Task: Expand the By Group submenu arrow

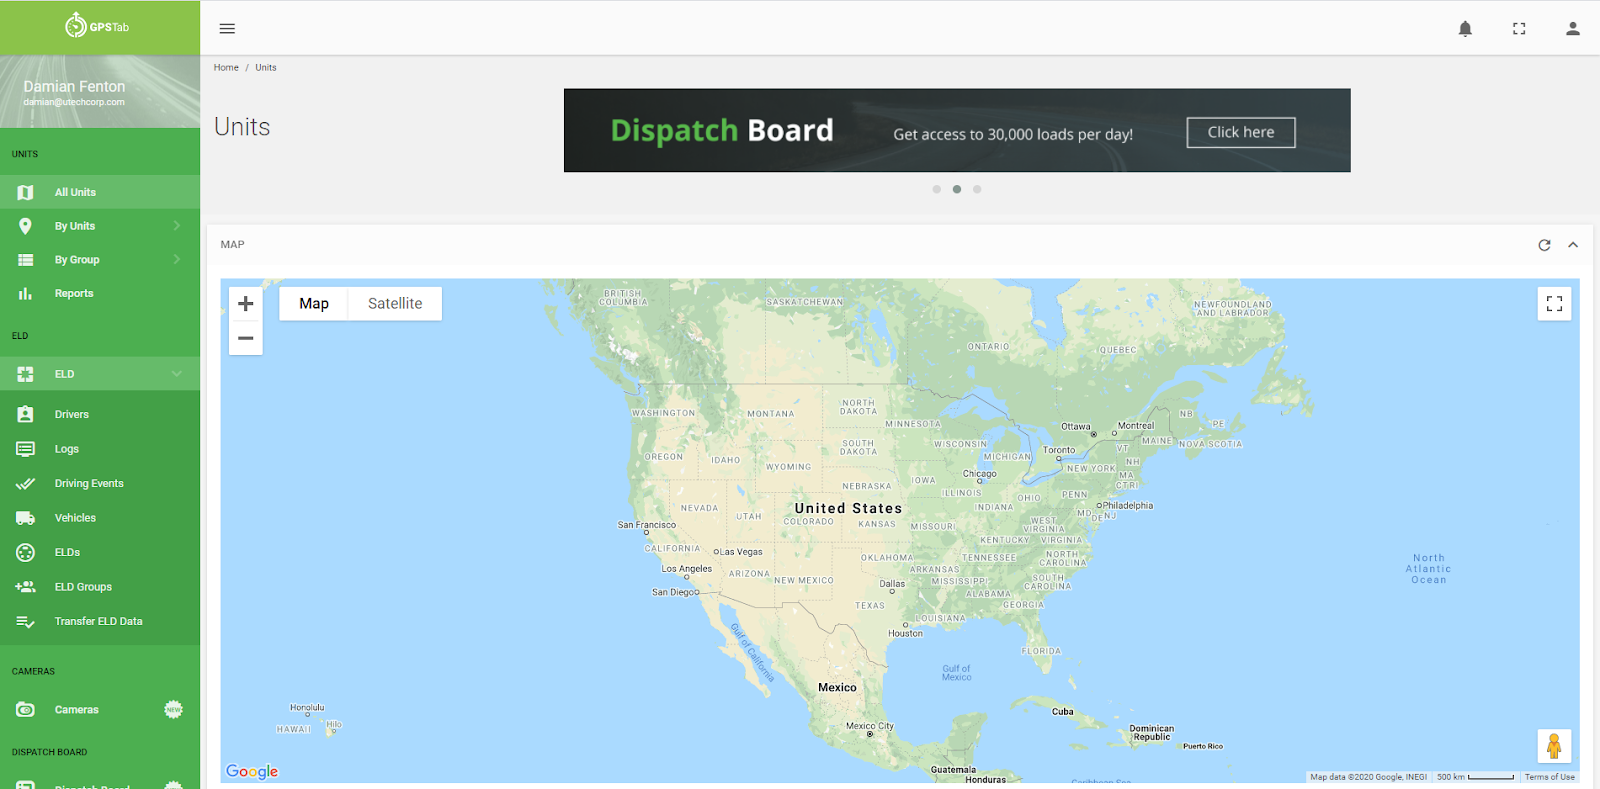Action: [x=177, y=260]
